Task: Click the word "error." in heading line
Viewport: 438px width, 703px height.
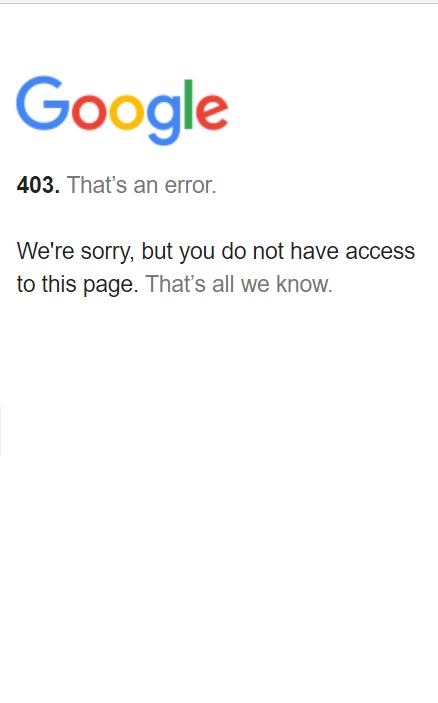Action: click(191, 185)
